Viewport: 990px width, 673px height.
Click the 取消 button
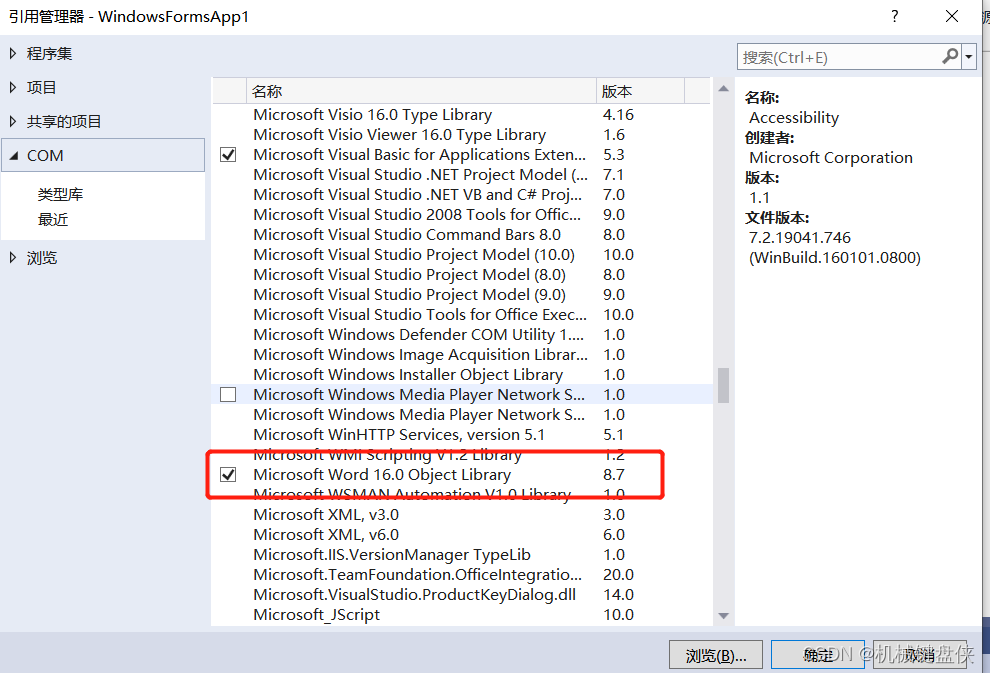tap(920, 655)
